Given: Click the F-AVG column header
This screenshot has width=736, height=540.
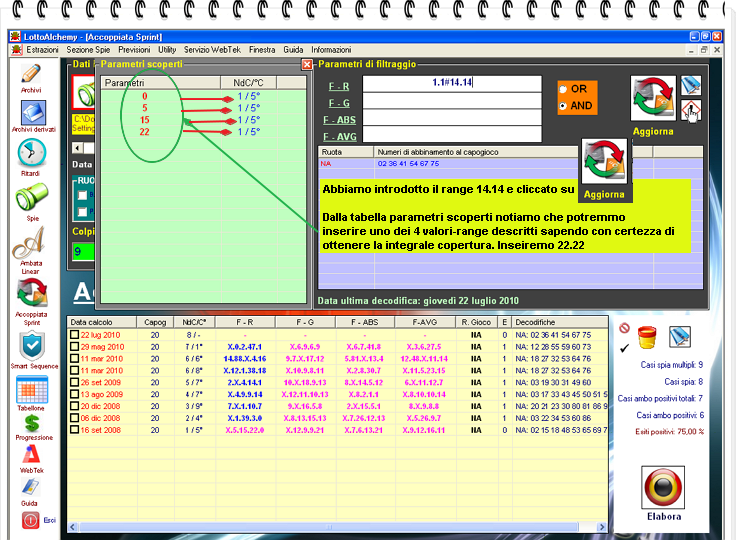Looking at the screenshot, I should (x=425, y=322).
